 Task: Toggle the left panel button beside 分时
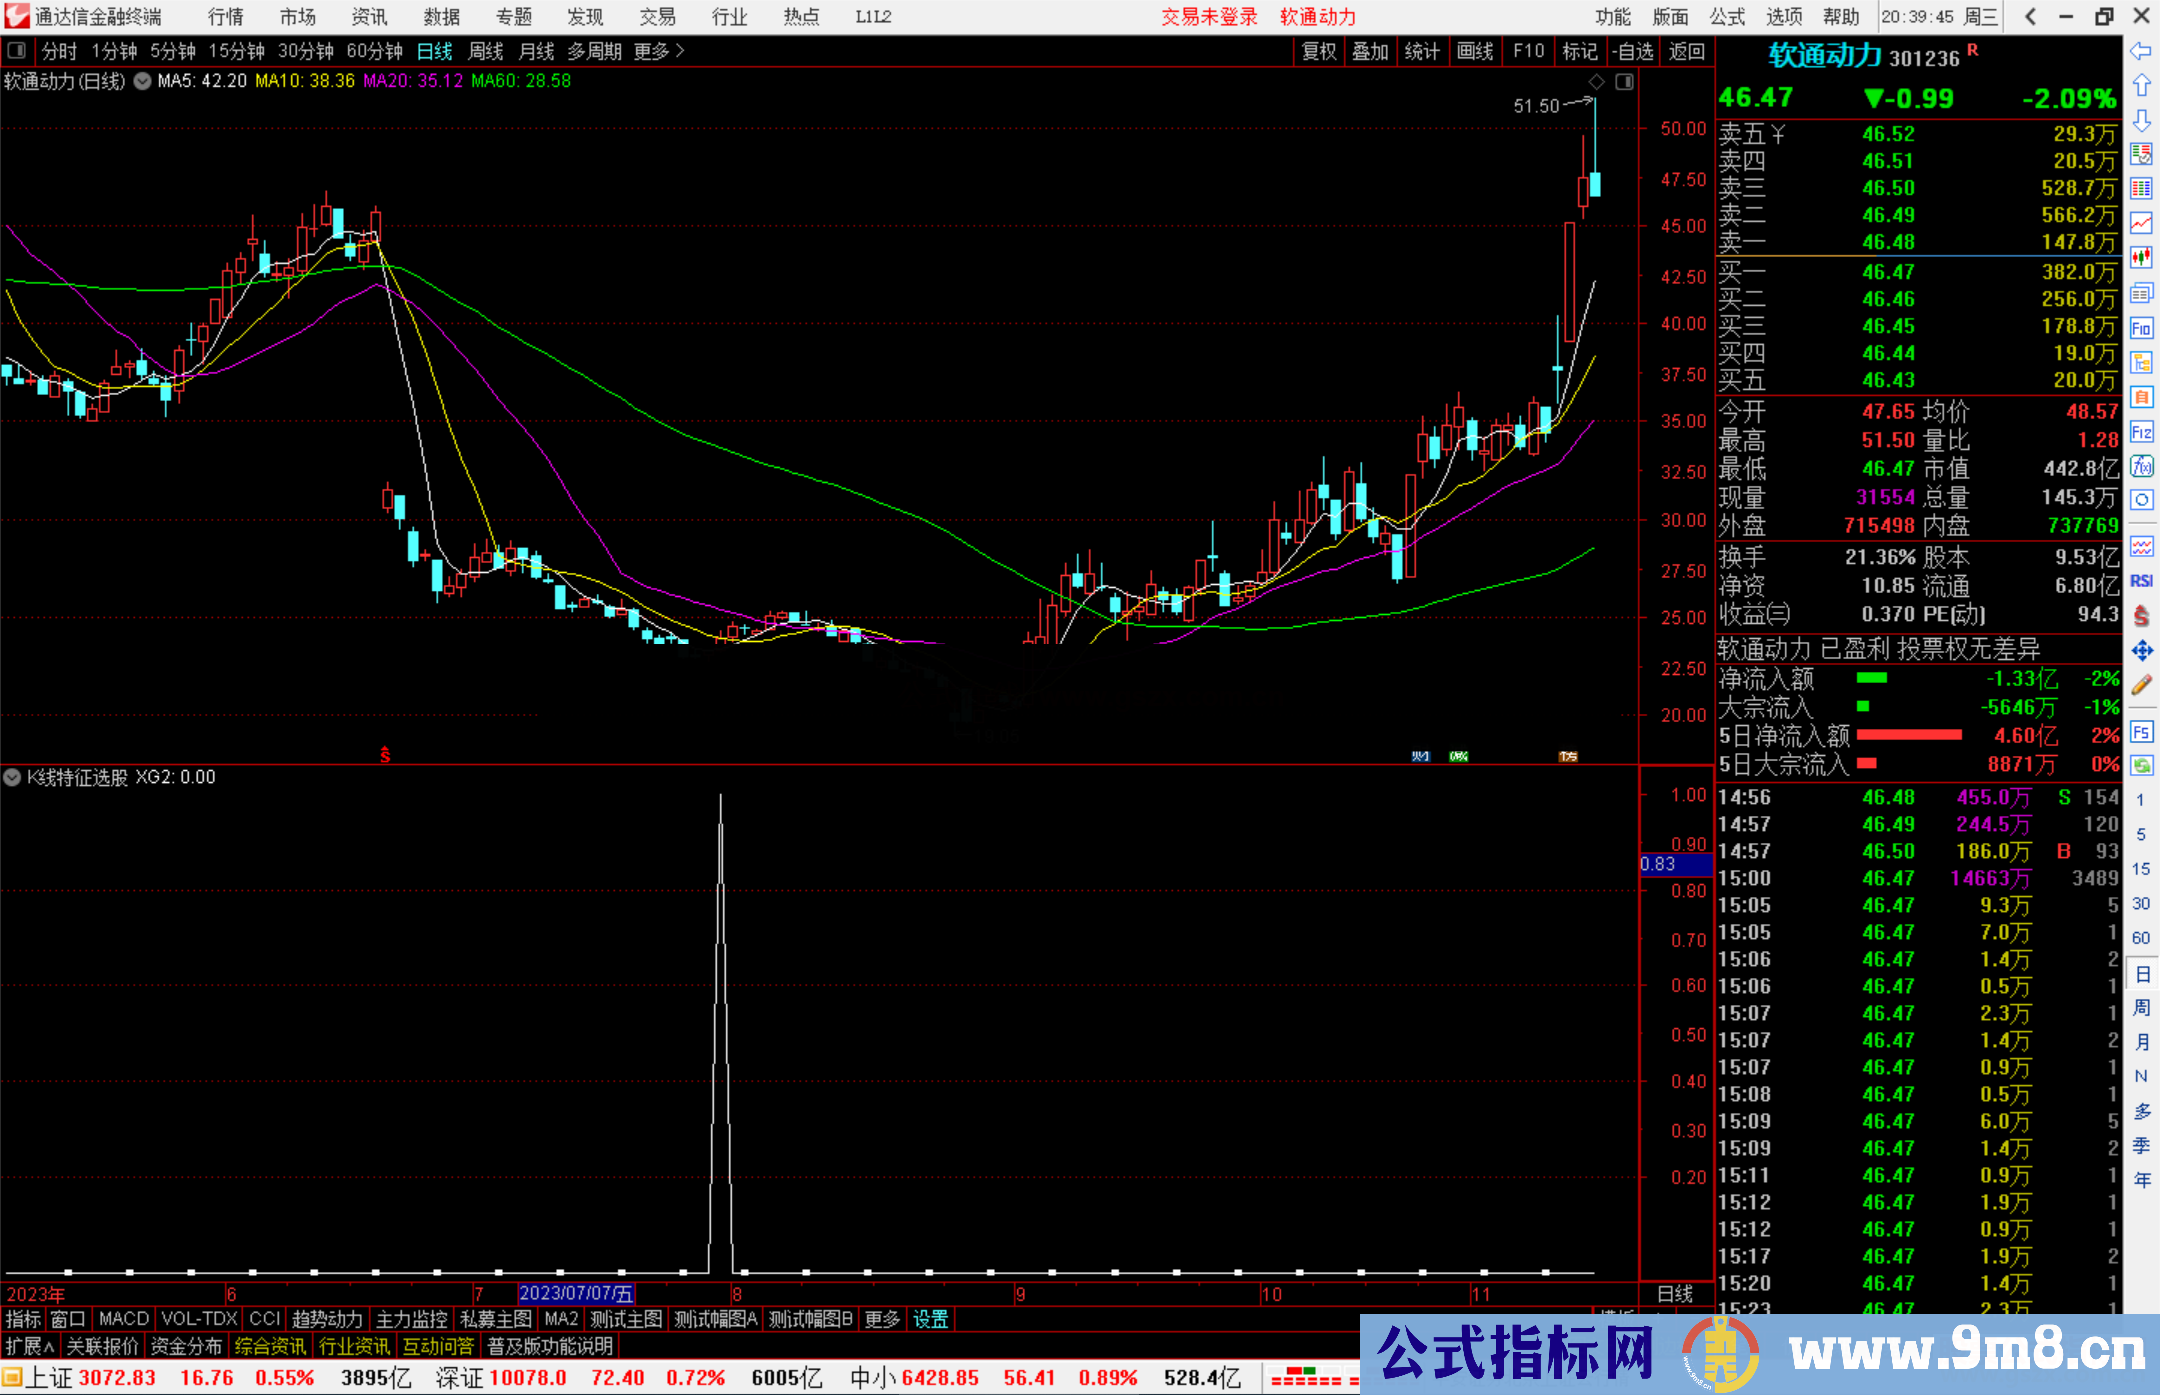pyautogui.click(x=17, y=51)
